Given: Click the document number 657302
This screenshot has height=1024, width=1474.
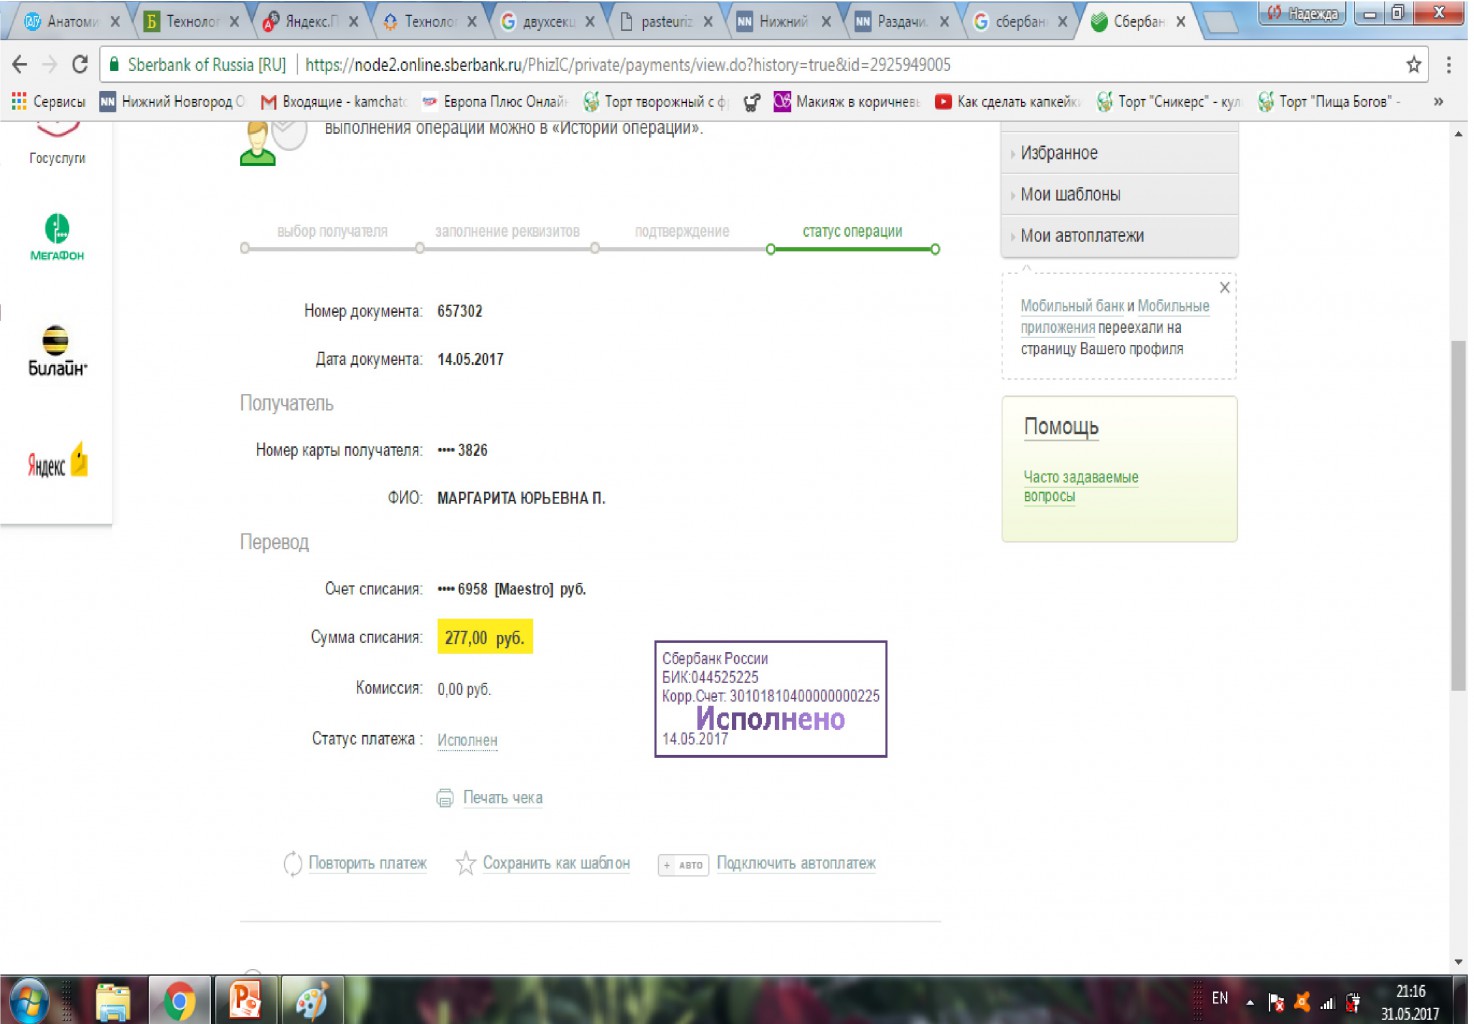Looking at the screenshot, I should click(460, 311).
